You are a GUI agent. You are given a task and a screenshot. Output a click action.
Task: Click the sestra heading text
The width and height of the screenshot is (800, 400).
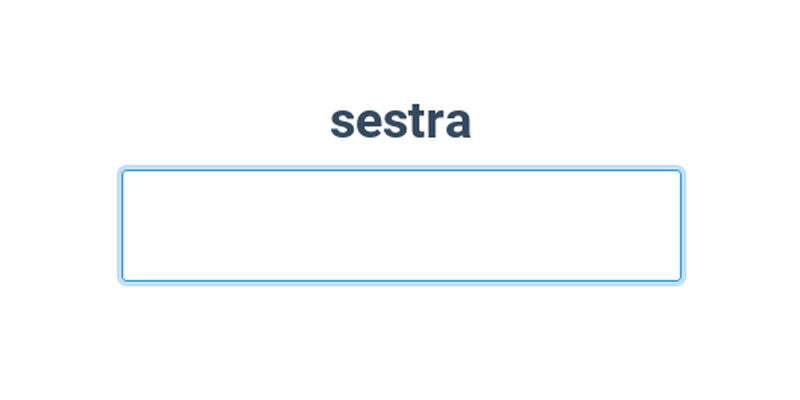tap(400, 122)
